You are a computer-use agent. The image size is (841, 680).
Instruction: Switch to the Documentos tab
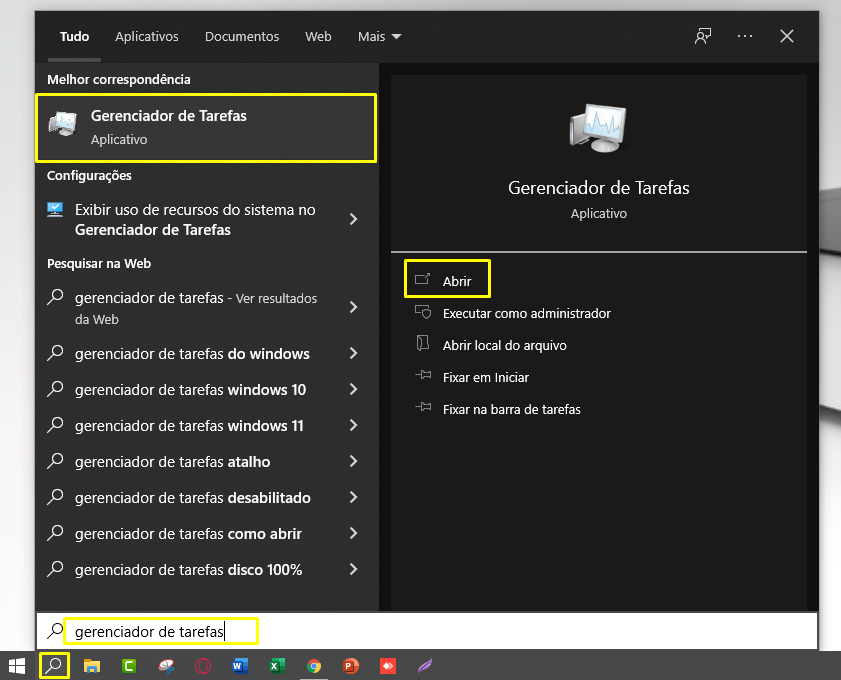242,36
